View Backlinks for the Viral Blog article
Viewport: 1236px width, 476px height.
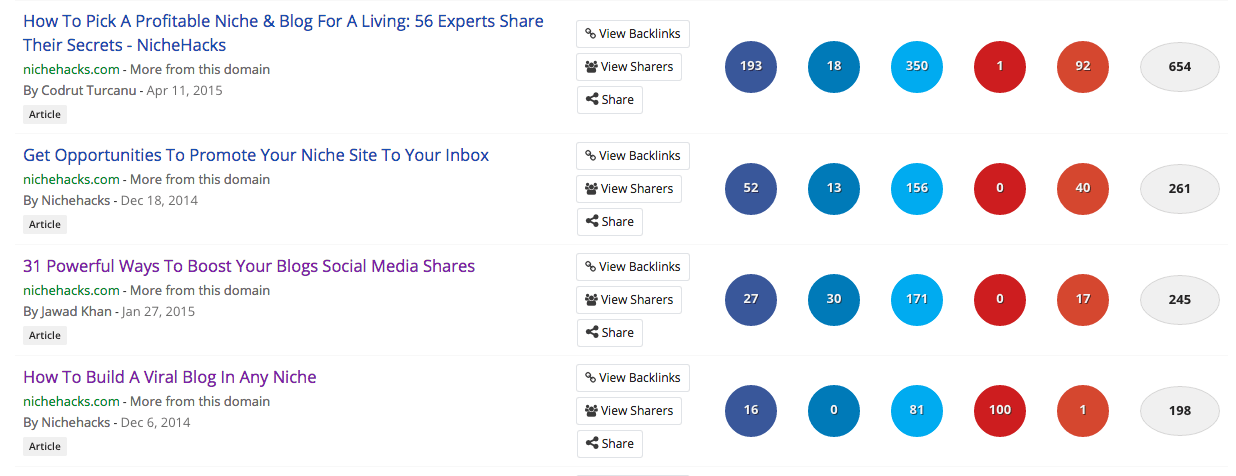(633, 378)
